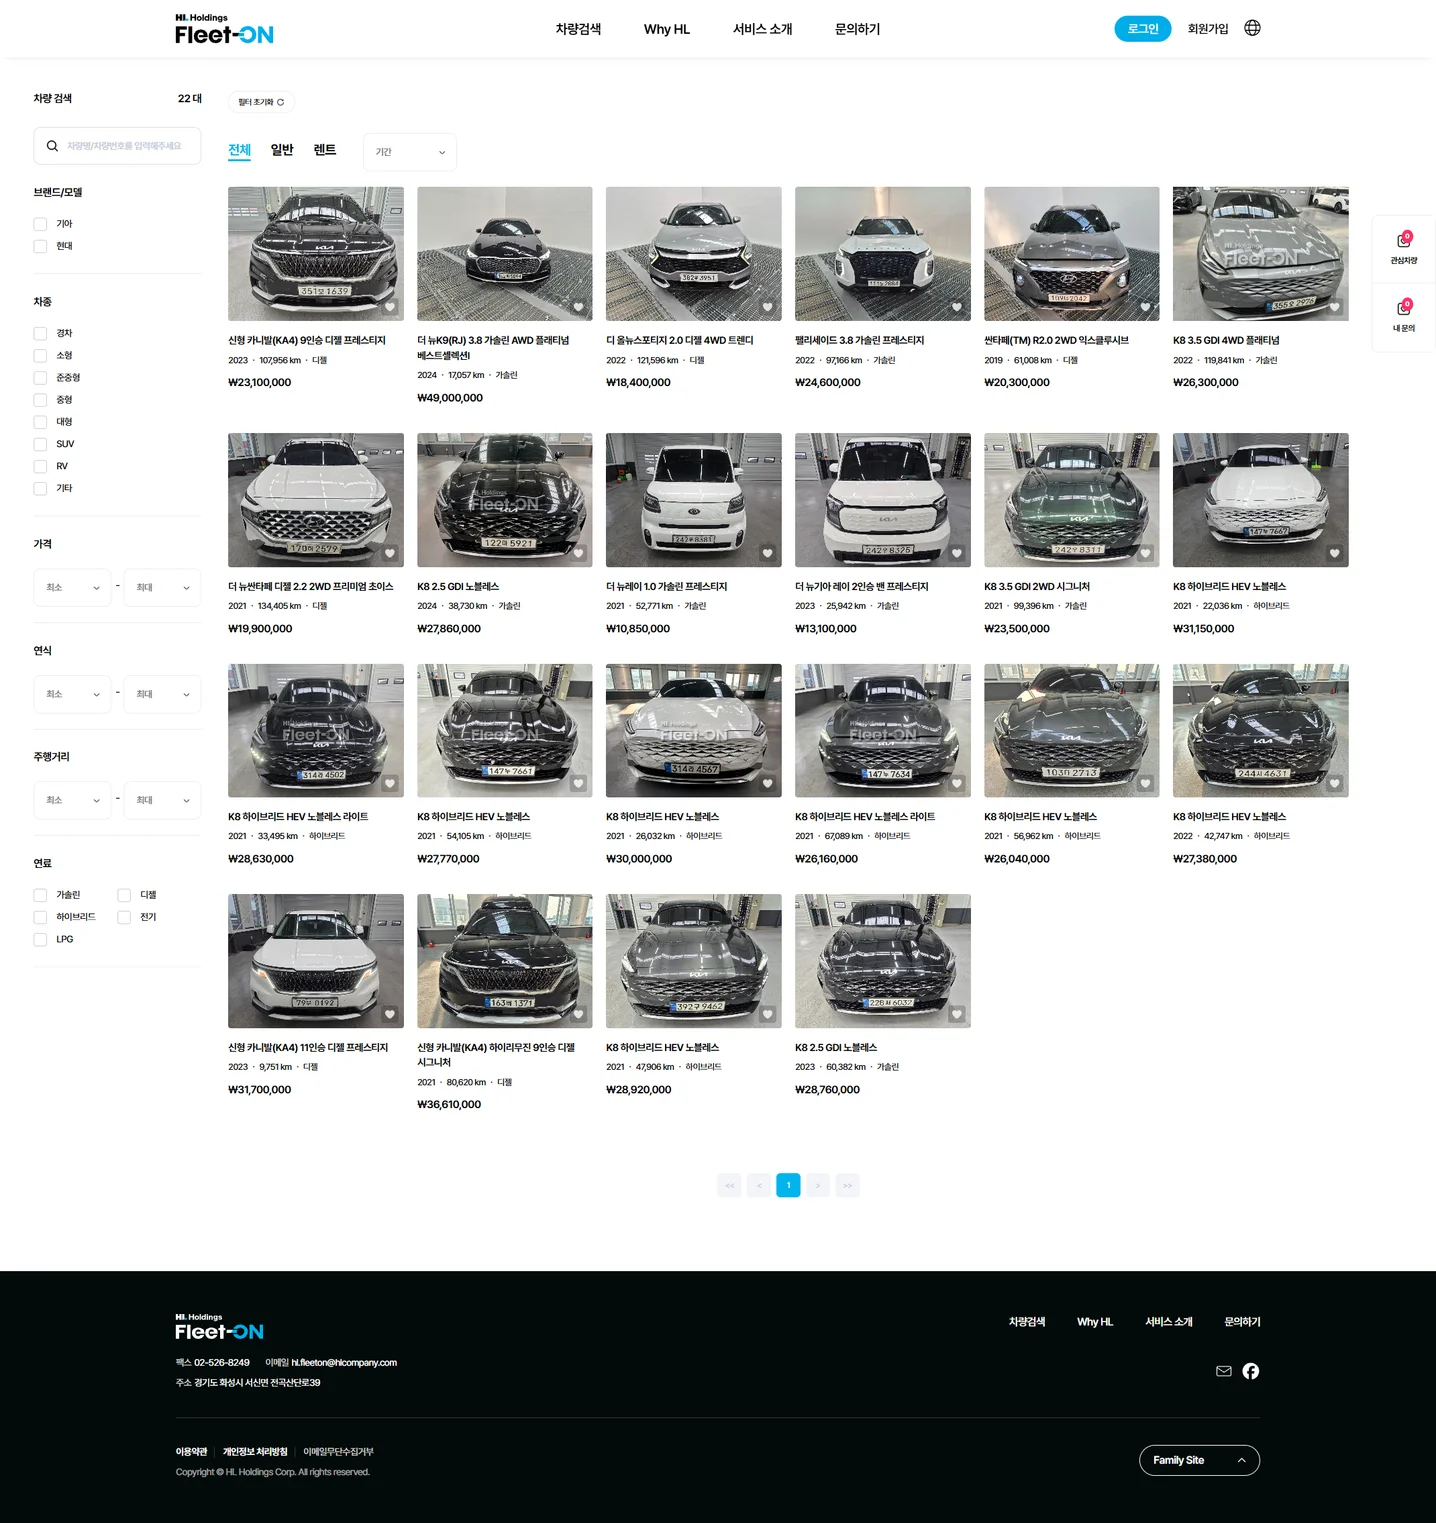Click the Fleet-ON header logo
The width and height of the screenshot is (1436, 1523).
(x=224, y=30)
